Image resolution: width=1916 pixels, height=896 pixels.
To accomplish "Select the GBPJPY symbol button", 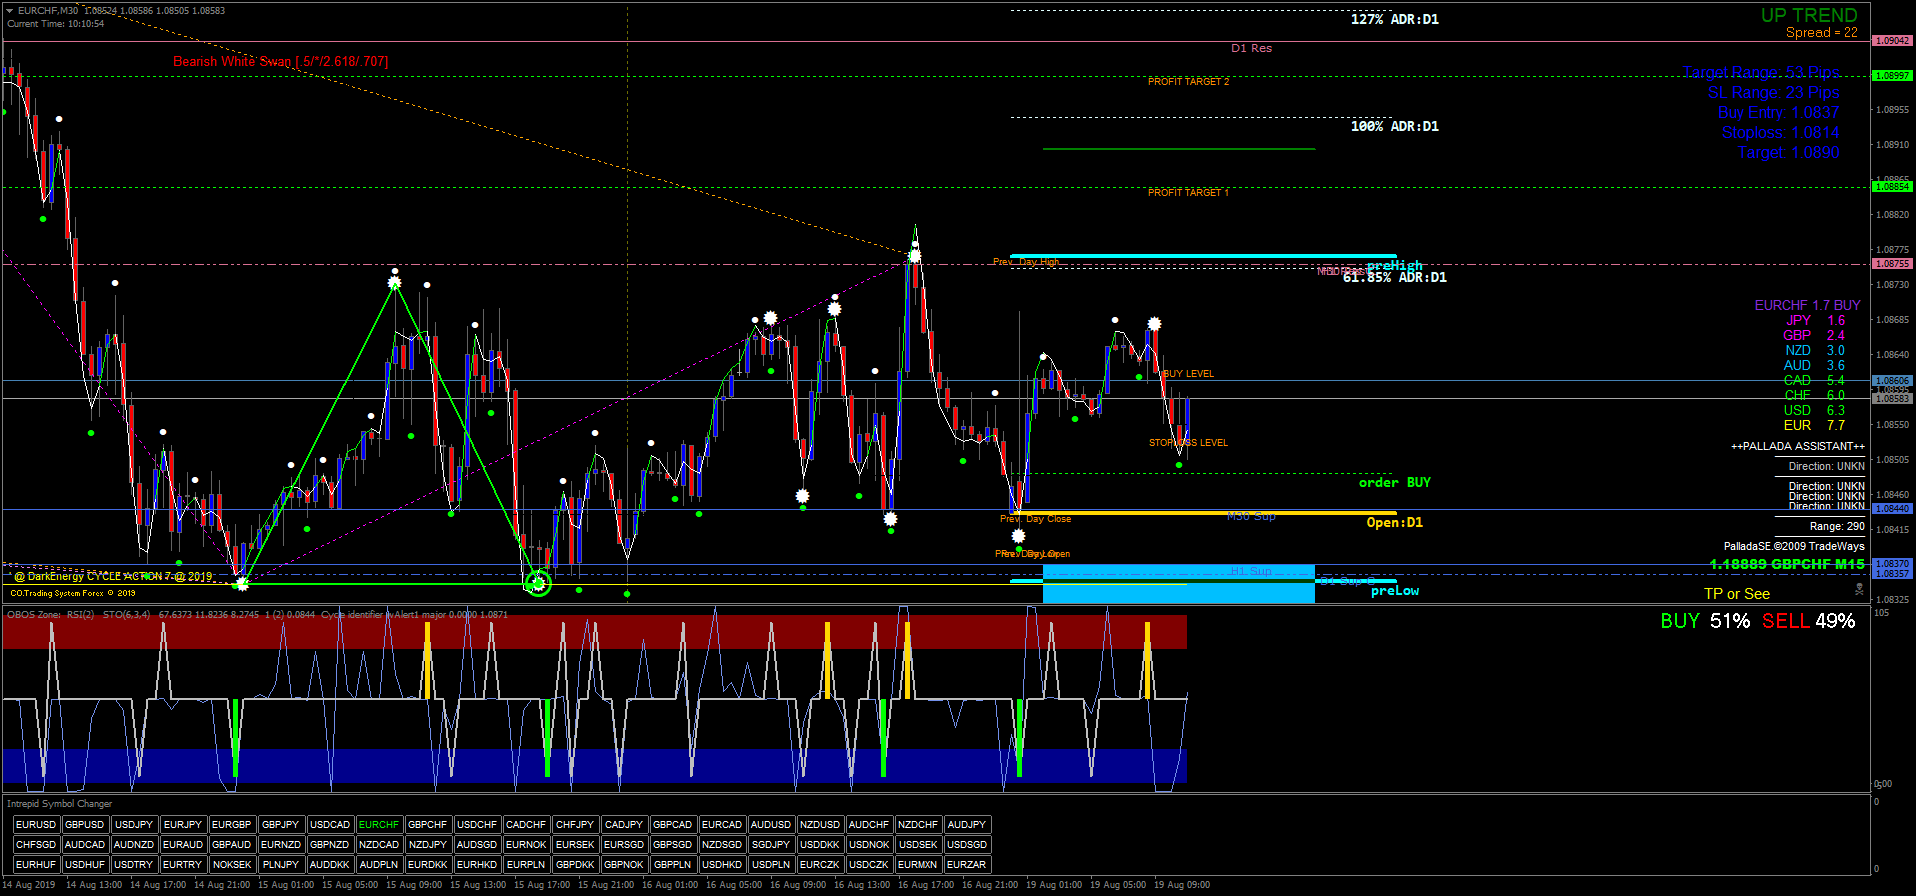I will click(x=281, y=825).
